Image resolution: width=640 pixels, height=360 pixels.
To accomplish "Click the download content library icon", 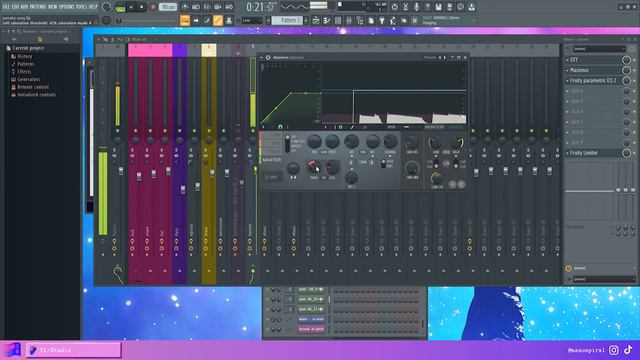I will pos(471,7).
